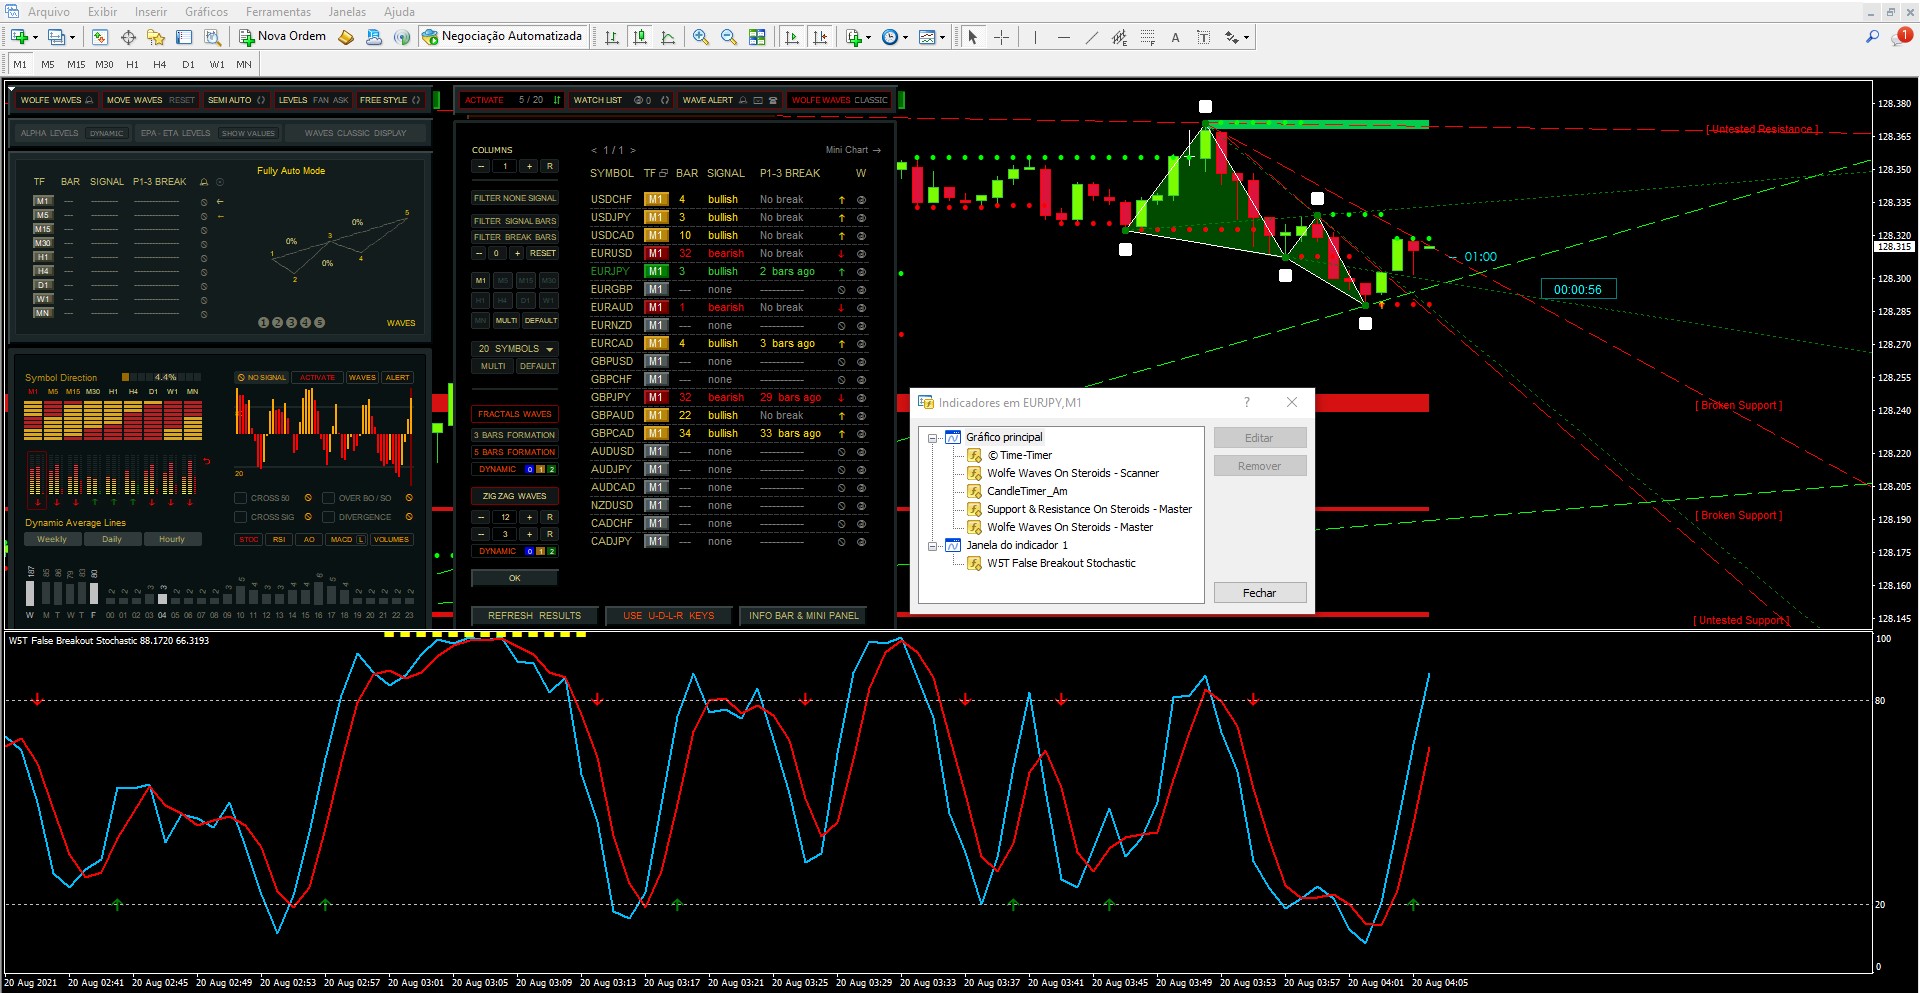Draw a horizontal line
The width and height of the screenshot is (1920, 993).
coord(1063,37)
